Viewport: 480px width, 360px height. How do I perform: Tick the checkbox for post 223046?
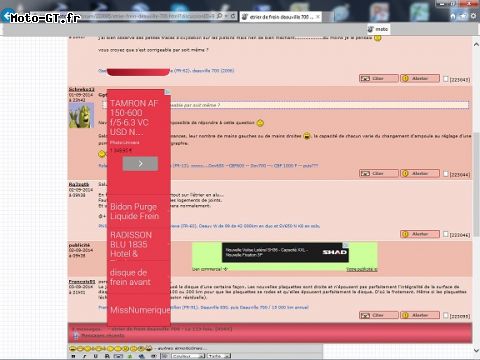pos(446,234)
